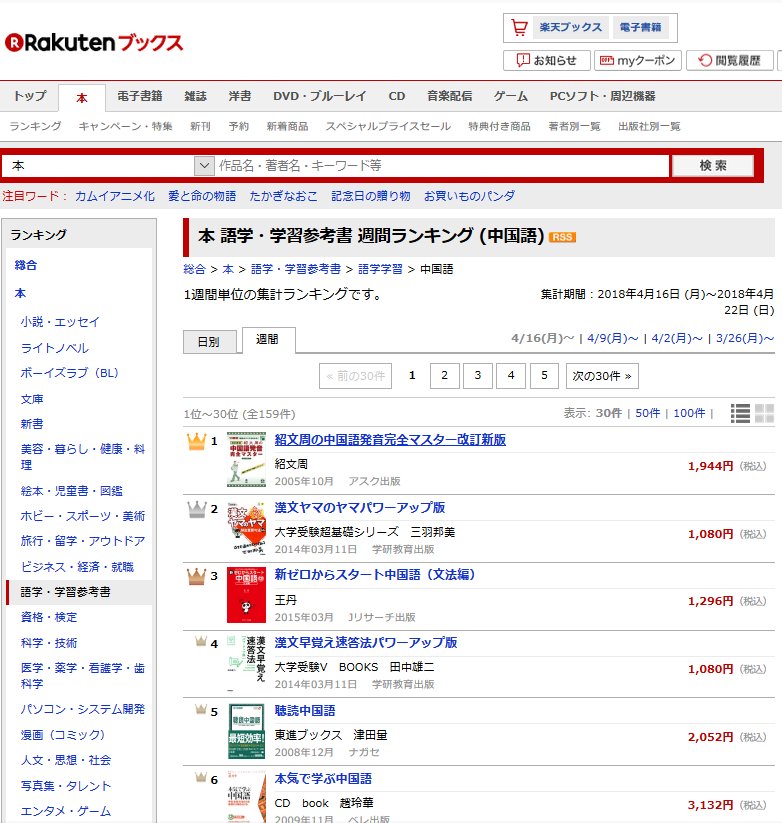The width and height of the screenshot is (782, 823).
Task: Open the ランキング submenu link
Action: 35,126
